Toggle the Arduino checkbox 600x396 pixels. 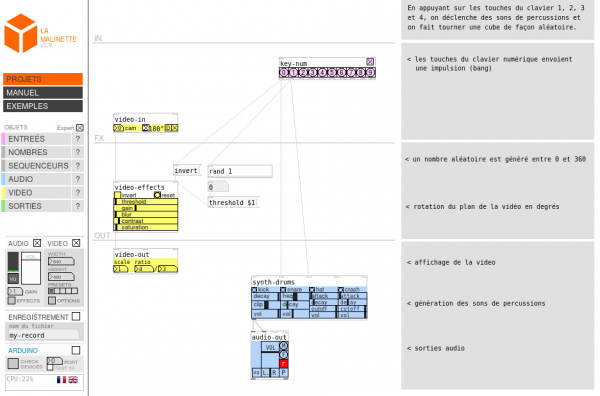coord(76,350)
